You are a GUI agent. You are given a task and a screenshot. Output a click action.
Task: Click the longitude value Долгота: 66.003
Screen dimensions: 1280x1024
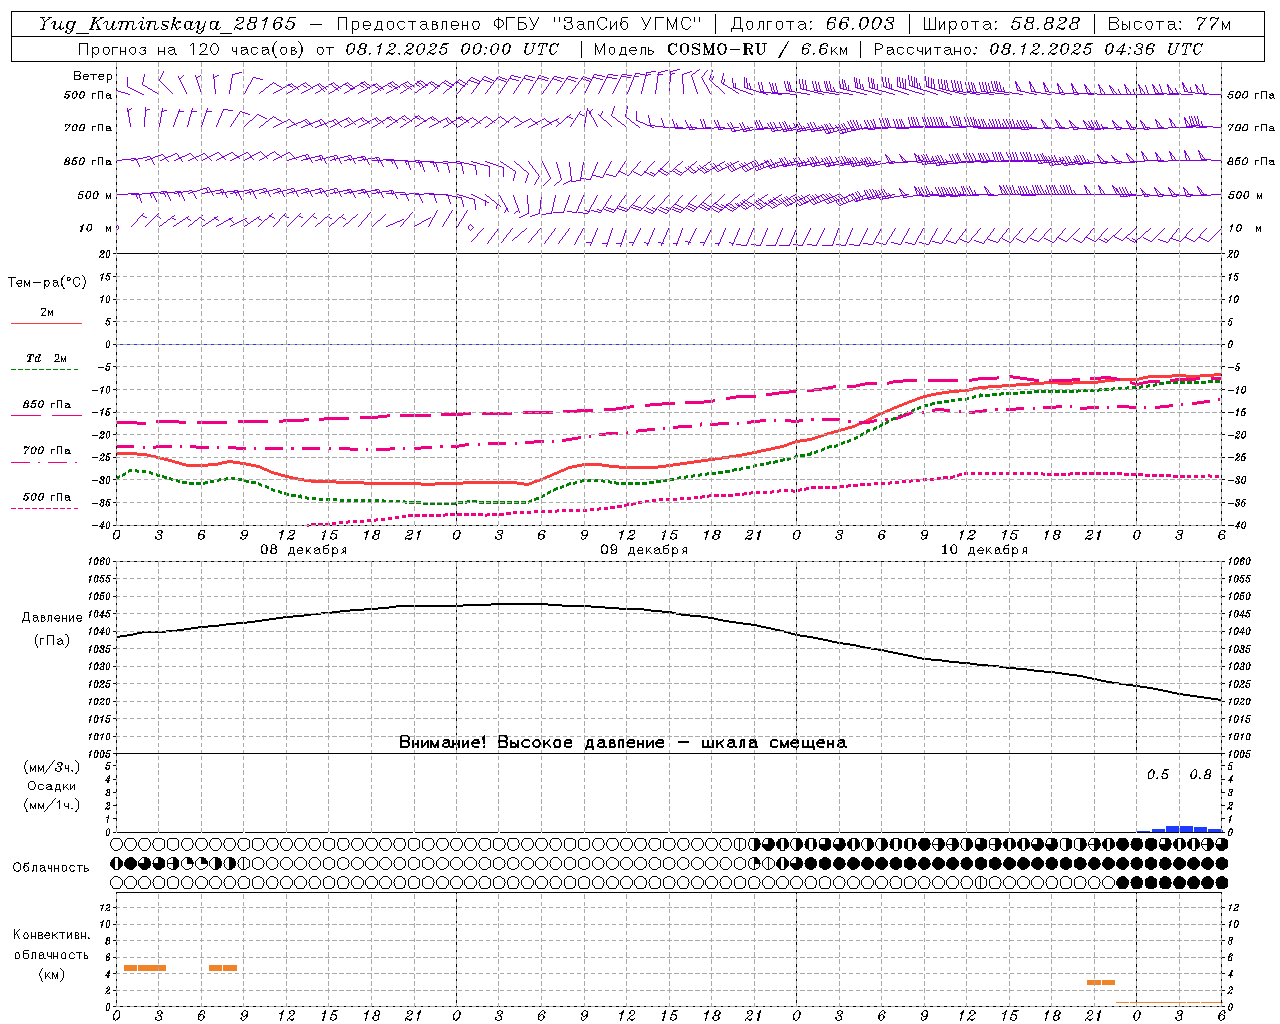(812, 24)
